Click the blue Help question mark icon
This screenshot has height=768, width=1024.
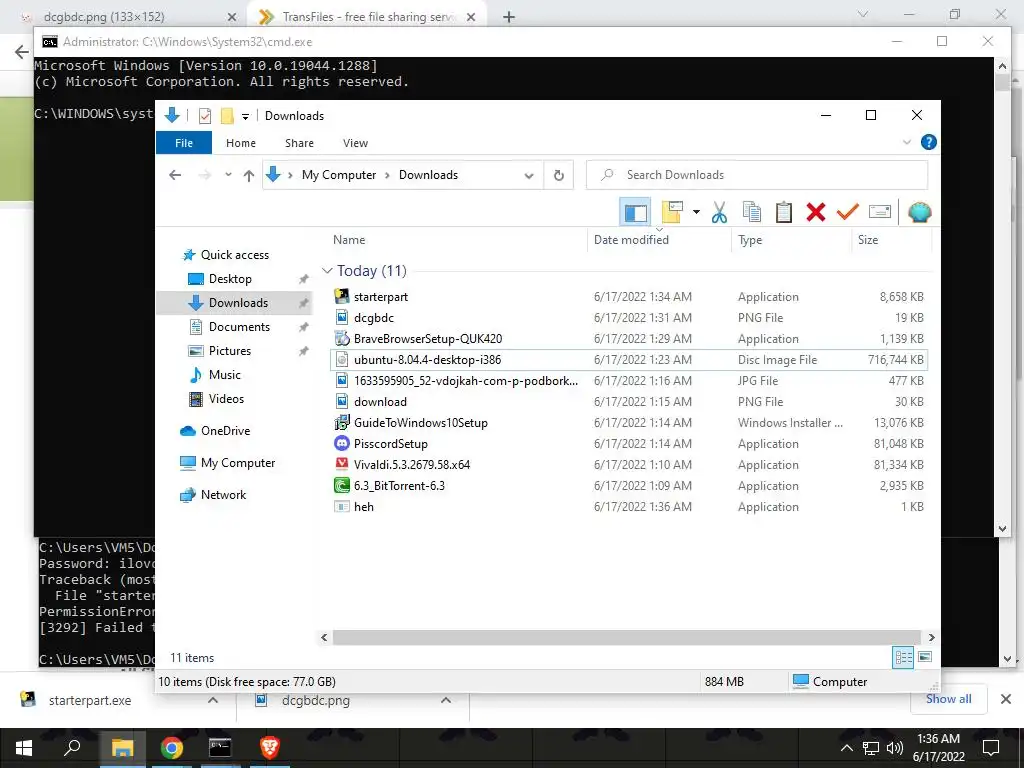tap(929, 142)
